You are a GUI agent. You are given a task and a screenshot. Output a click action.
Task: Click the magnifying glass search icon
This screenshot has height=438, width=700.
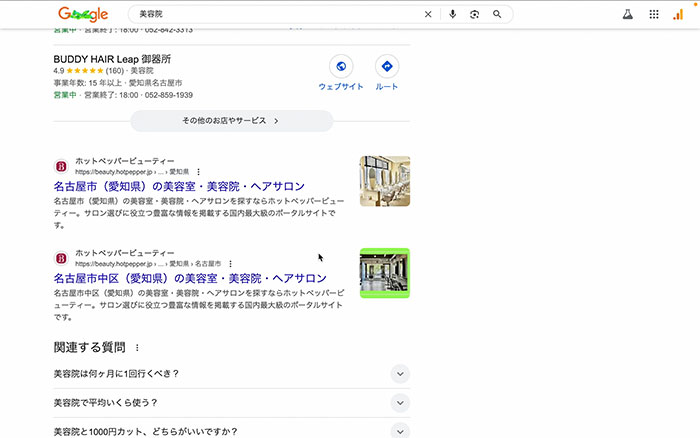click(497, 14)
